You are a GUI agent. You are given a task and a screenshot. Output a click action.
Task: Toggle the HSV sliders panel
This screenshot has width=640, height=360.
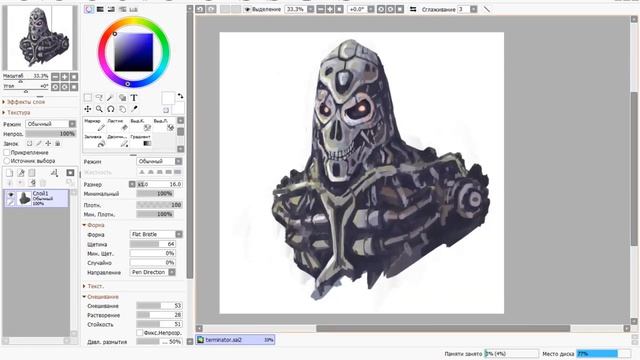click(x=111, y=9)
